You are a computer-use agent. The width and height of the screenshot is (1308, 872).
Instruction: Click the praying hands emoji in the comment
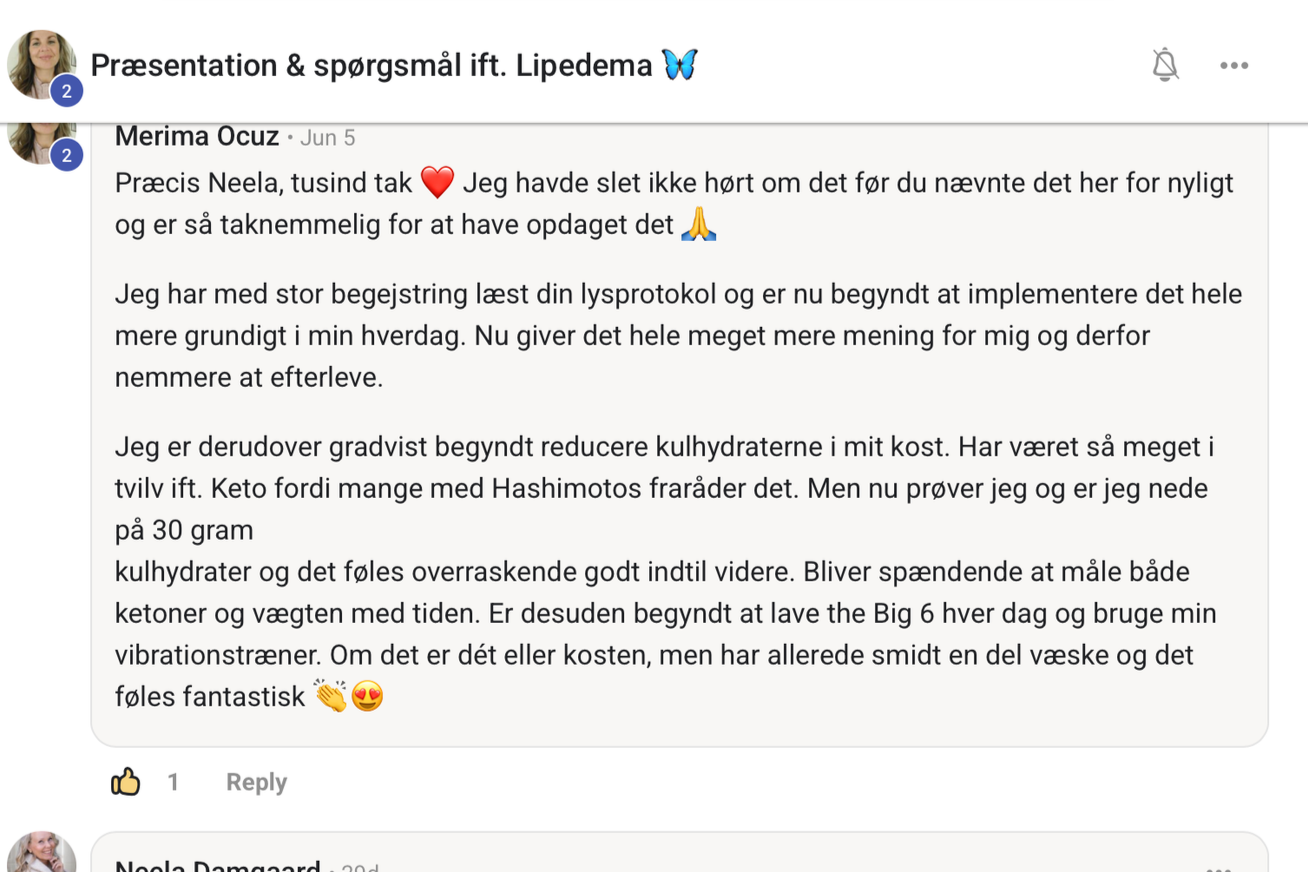pyautogui.click(x=698, y=225)
